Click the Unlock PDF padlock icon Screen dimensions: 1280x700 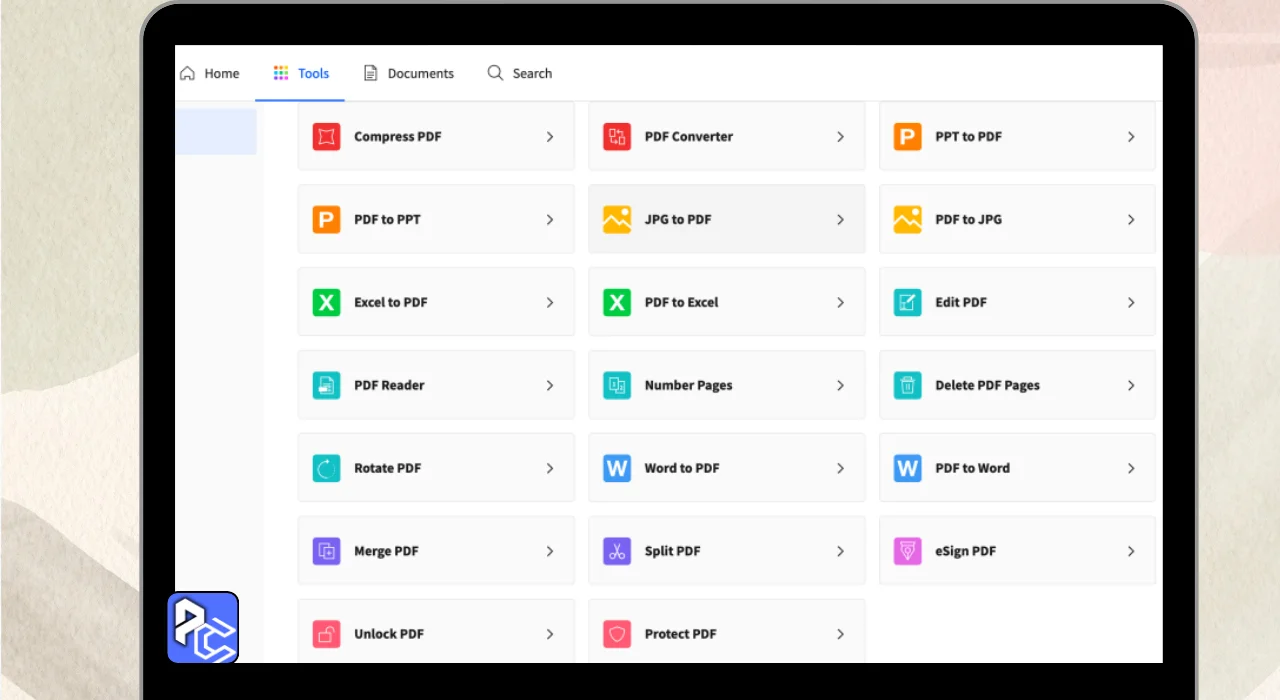[x=326, y=635]
